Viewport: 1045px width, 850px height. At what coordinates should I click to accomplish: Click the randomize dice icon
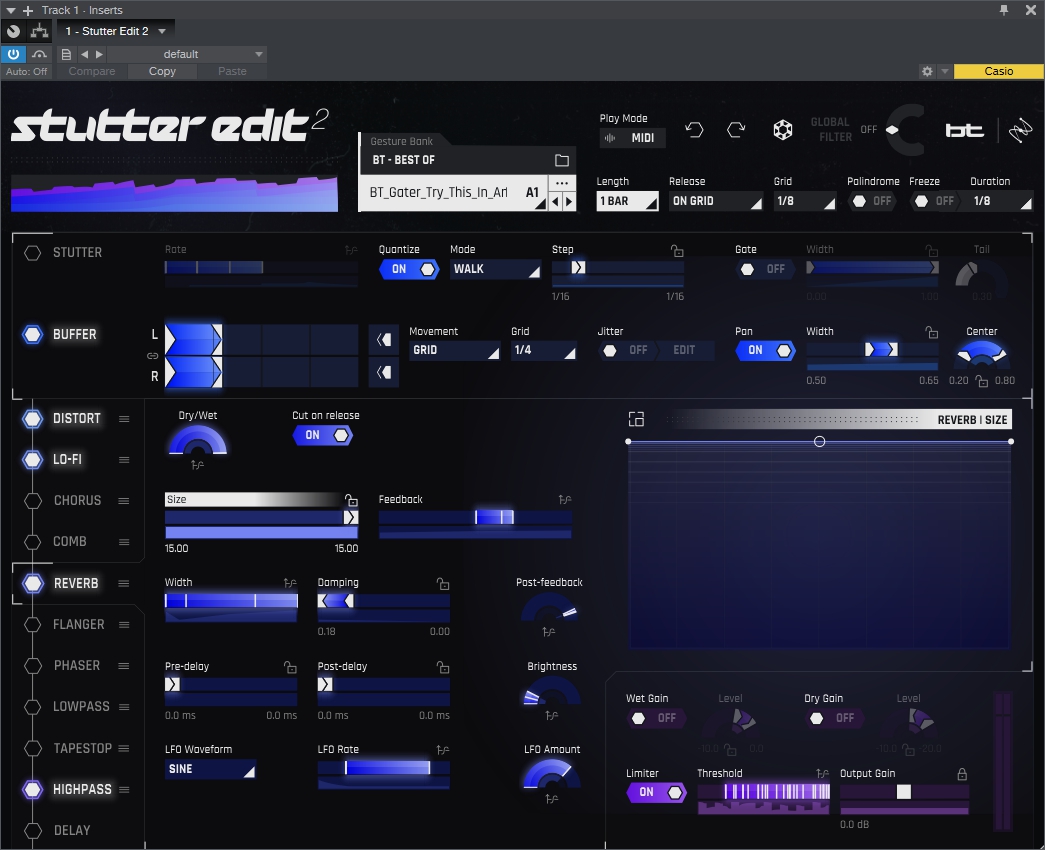pyautogui.click(x=782, y=129)
